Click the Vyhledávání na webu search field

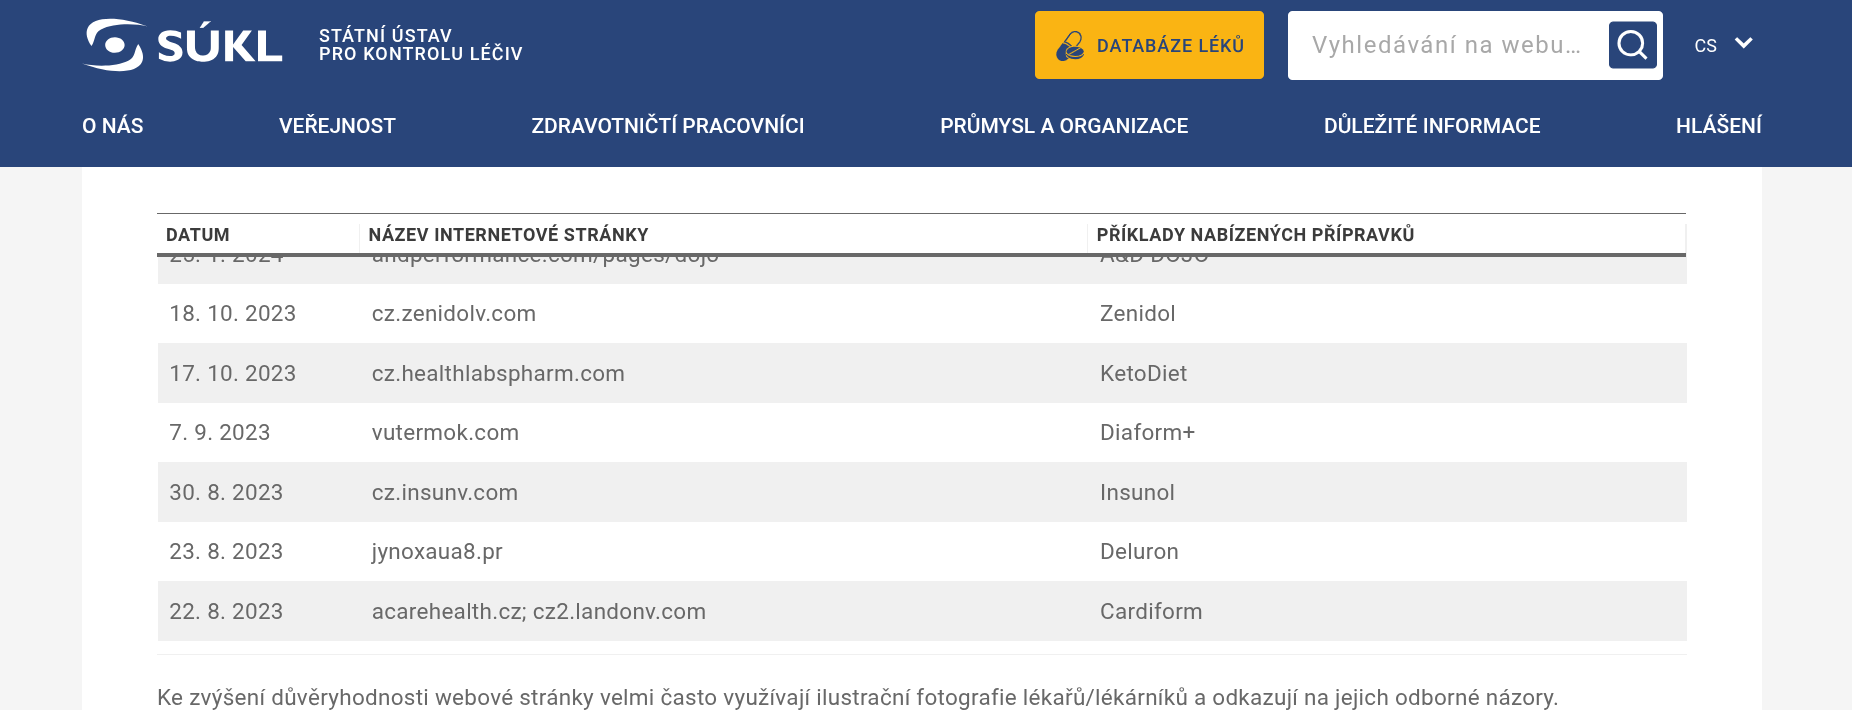pyautogui.click(x=1447, y=45)
